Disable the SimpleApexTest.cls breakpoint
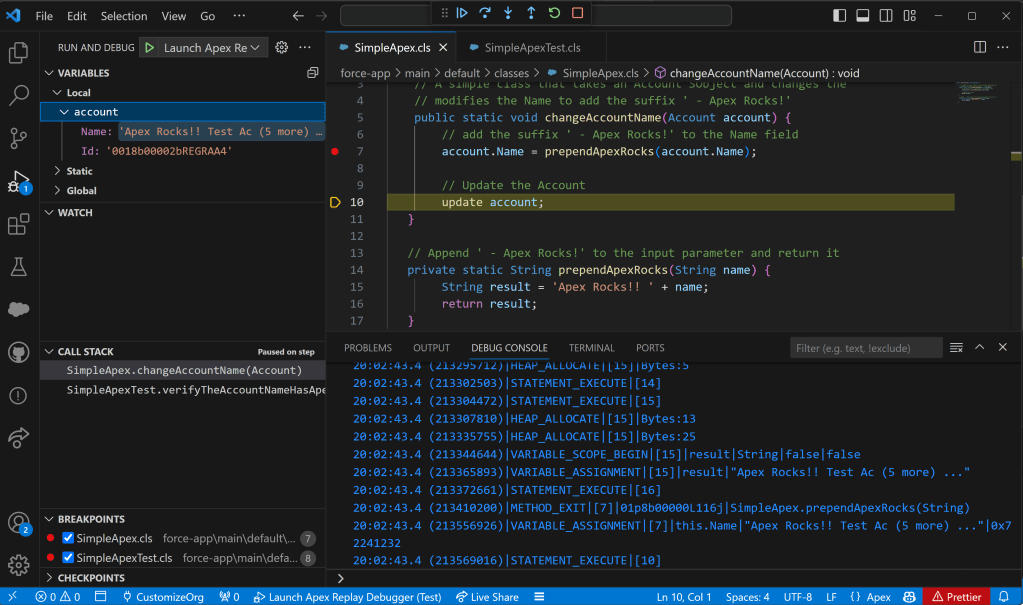Viewport: 1023px width, 605px height. (68, 558)
